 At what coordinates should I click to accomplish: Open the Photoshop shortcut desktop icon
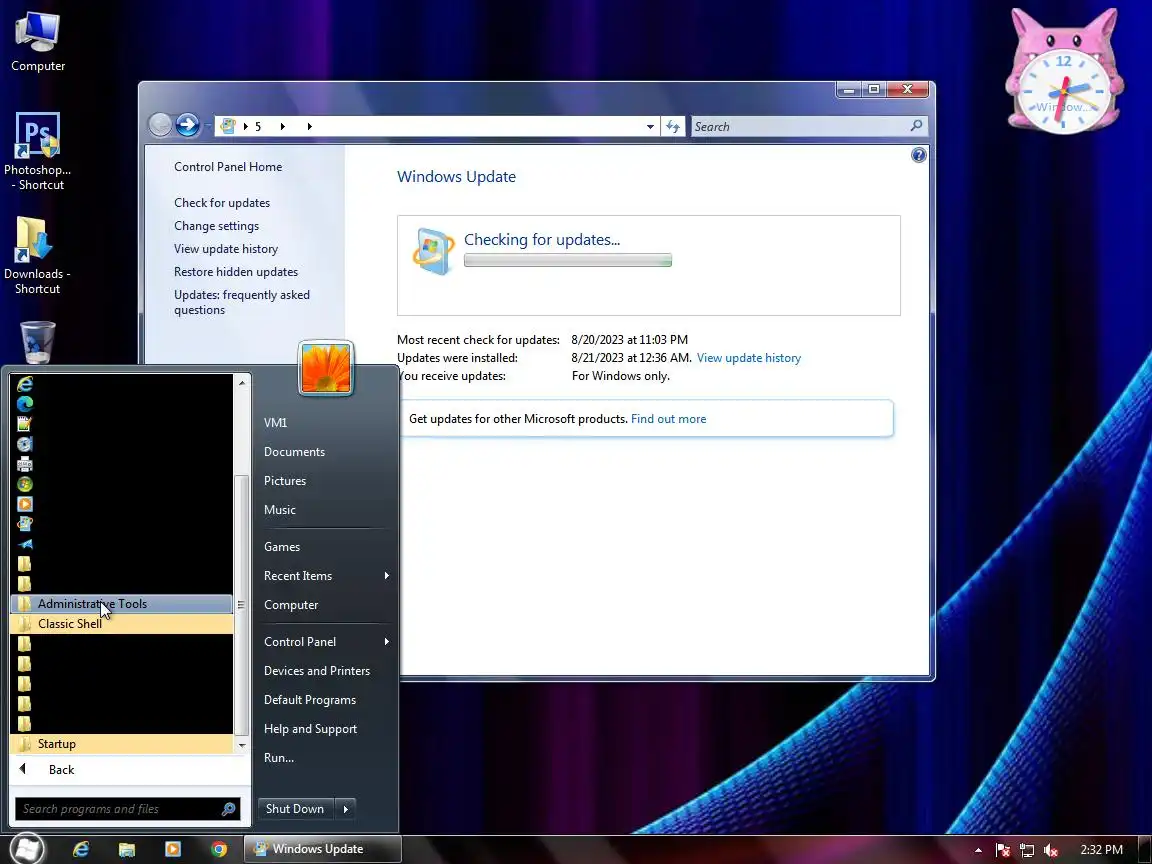[37, 151]
